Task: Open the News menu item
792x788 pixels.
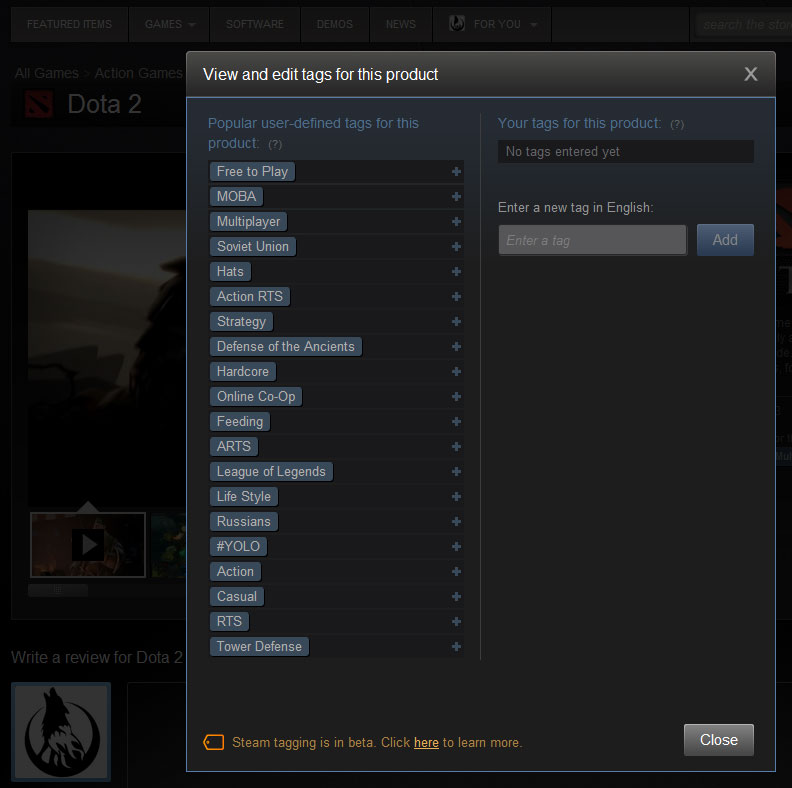Action: pyautogui.click(x=401, y=24)
